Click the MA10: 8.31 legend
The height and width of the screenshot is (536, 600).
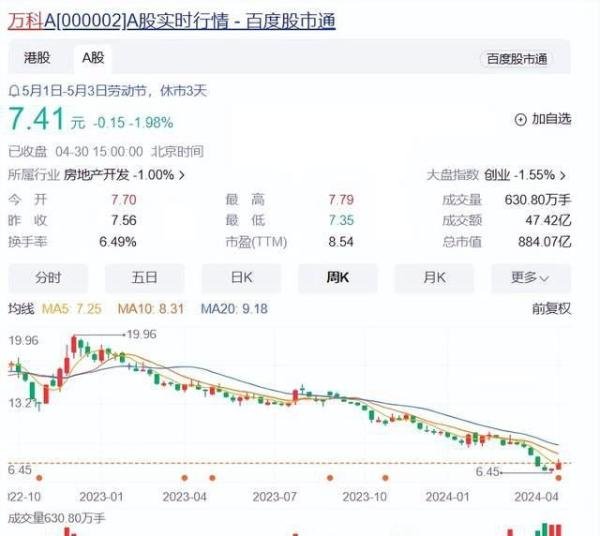151,309
